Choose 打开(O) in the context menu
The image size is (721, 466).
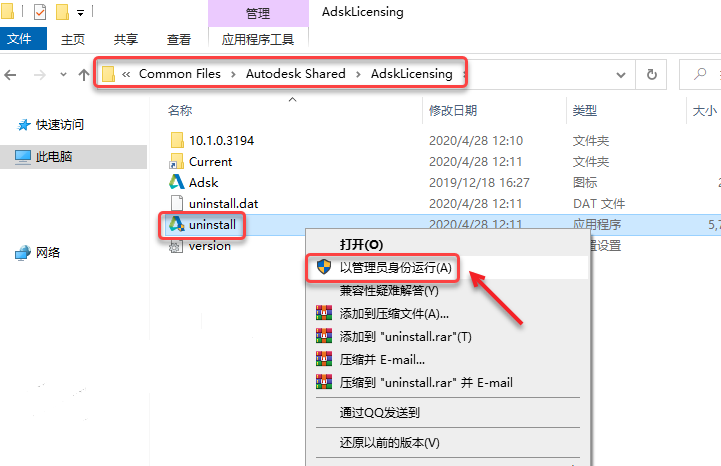tap(361, 244)
